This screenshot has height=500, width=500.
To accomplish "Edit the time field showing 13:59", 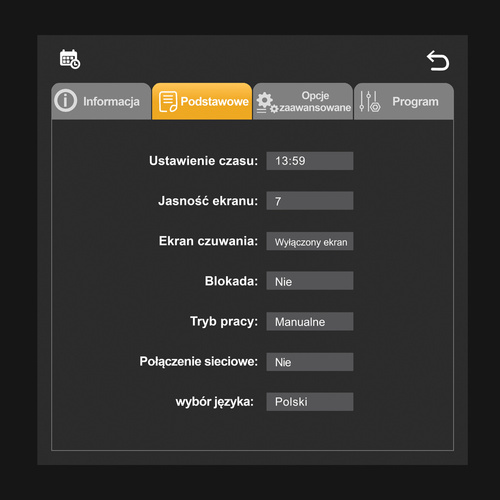I will point(310,161).
